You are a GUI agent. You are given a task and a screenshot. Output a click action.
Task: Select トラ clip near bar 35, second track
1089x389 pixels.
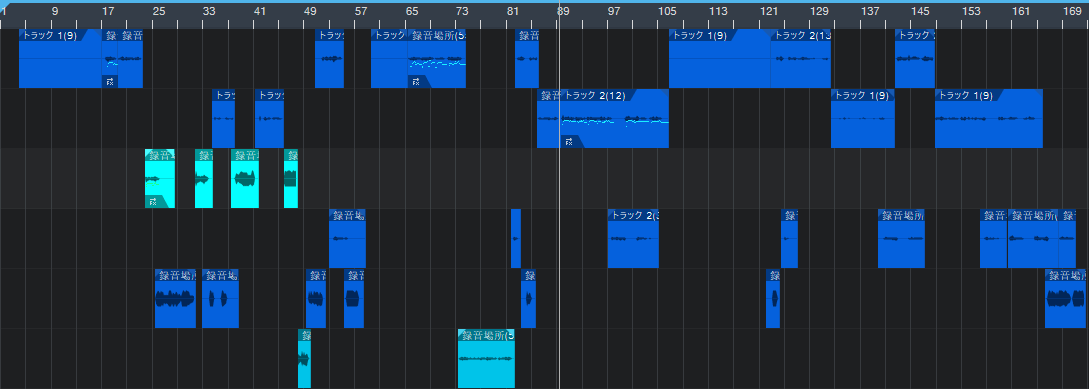point(224,118)
